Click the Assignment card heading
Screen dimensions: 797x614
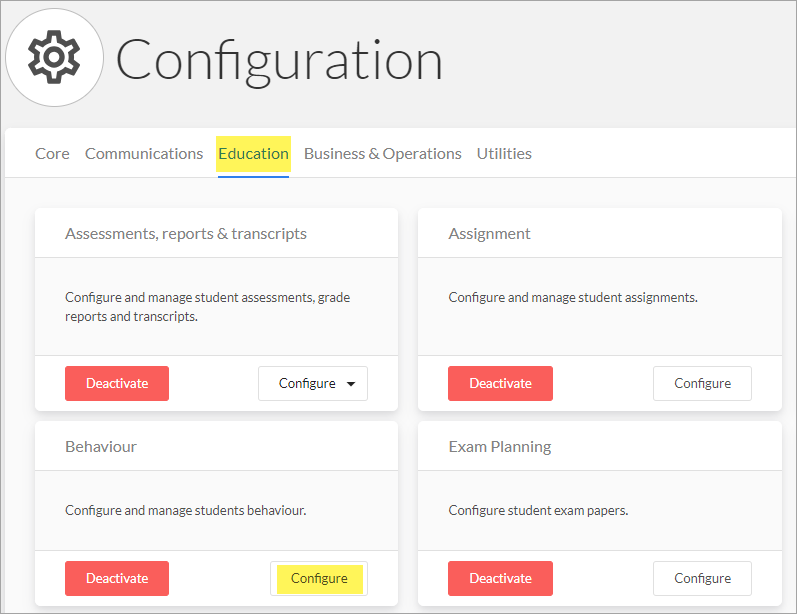pyautogui.click(x=489, y=234)
